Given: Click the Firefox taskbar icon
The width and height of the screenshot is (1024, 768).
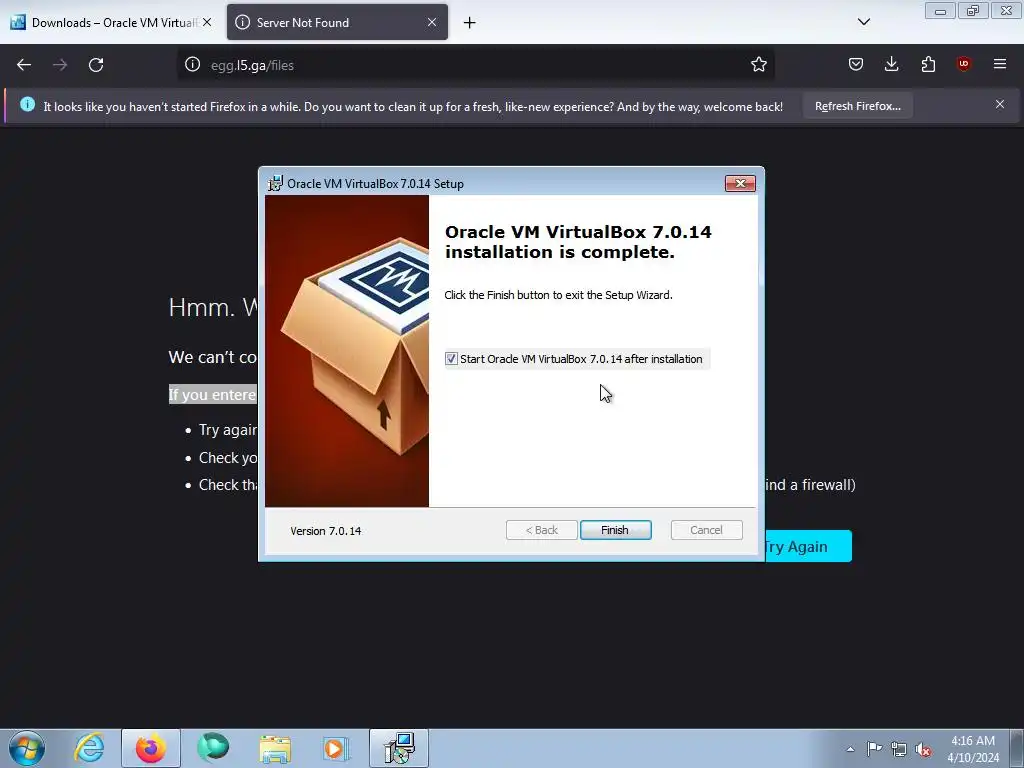Looking at the screenshot, I should (151, 748).
